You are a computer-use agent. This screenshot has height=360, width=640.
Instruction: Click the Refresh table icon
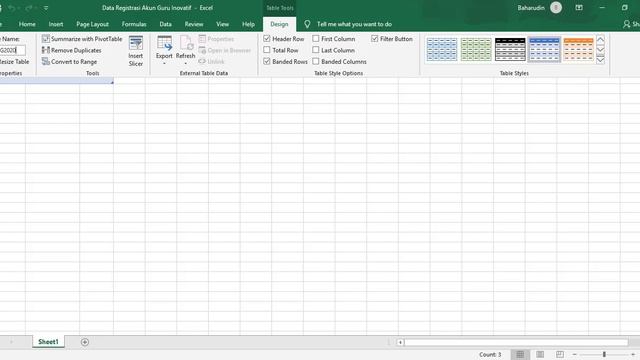coord(186,43)
